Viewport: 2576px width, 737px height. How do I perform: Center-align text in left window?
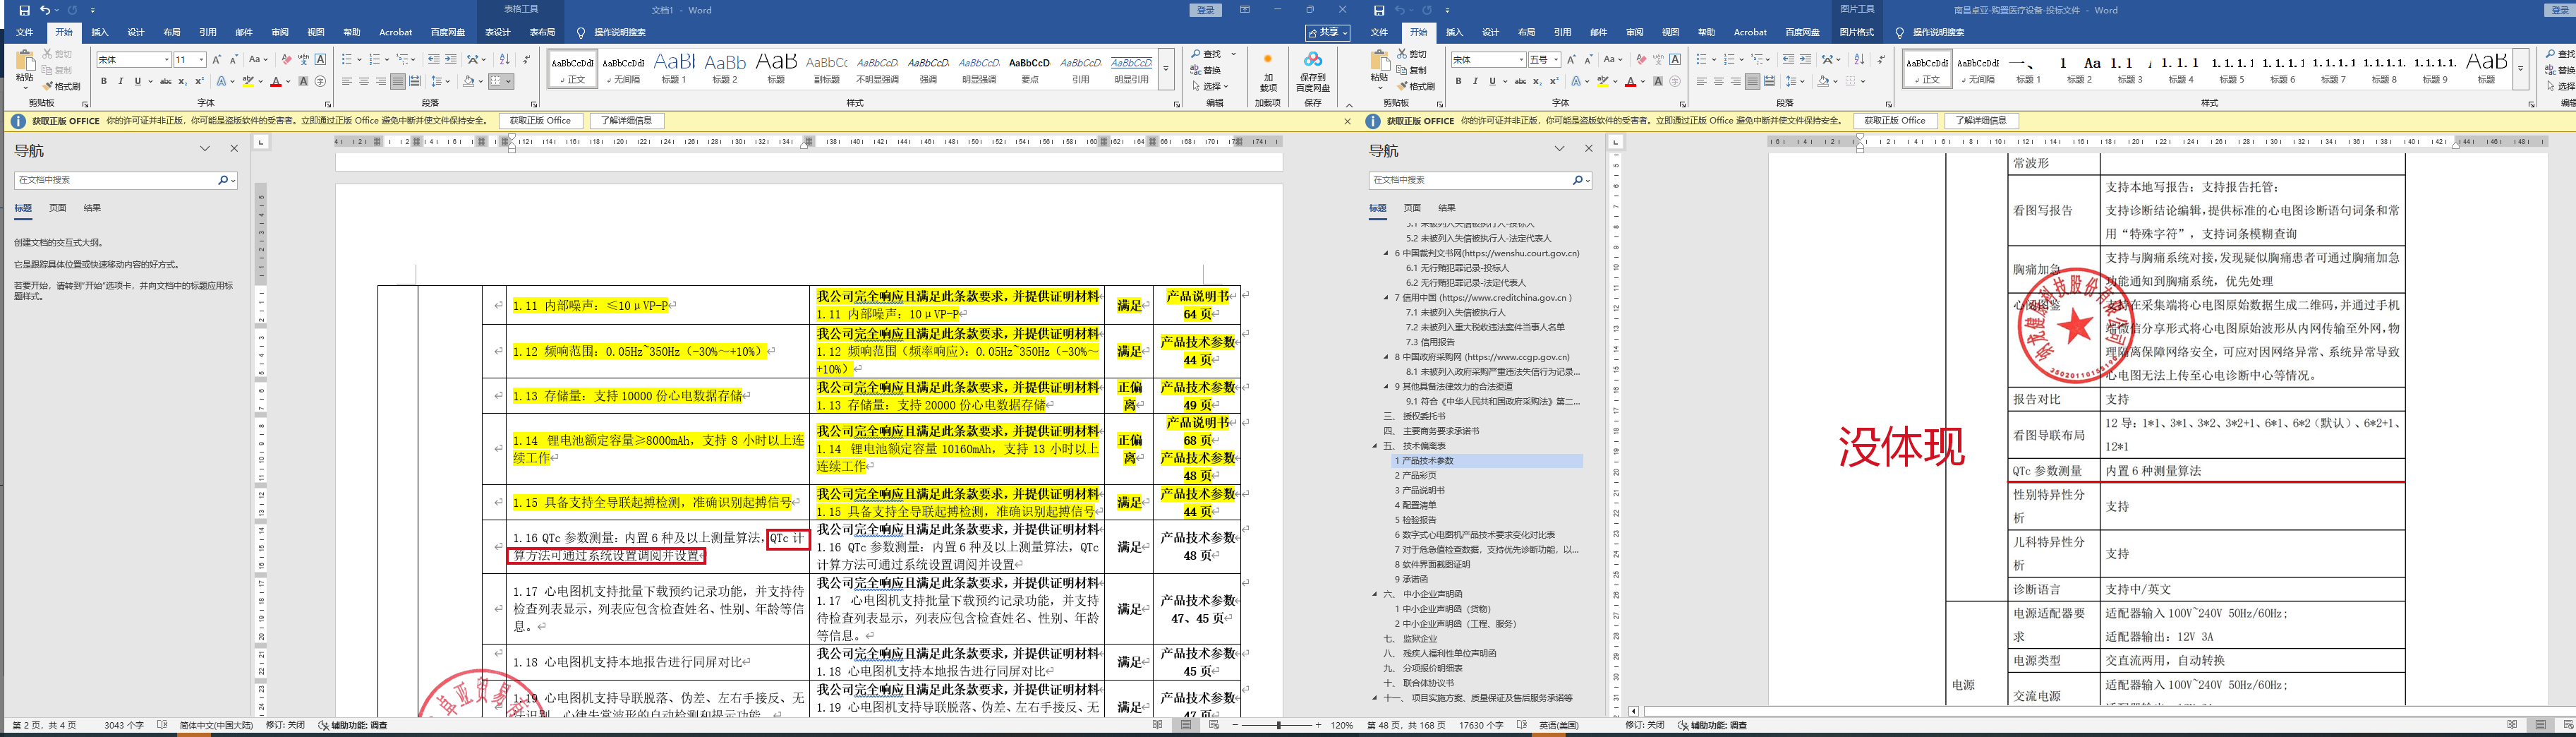[x=364, y=82]
